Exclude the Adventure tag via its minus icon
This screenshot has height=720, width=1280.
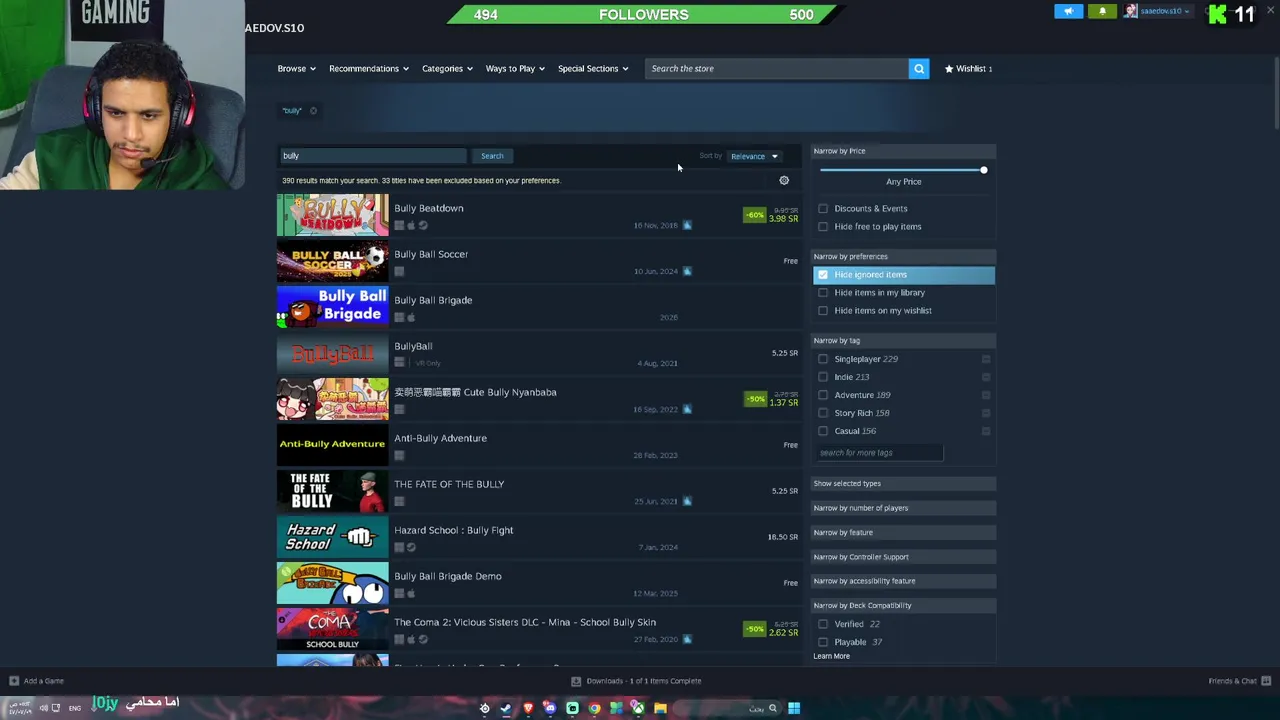click(986, 395)
